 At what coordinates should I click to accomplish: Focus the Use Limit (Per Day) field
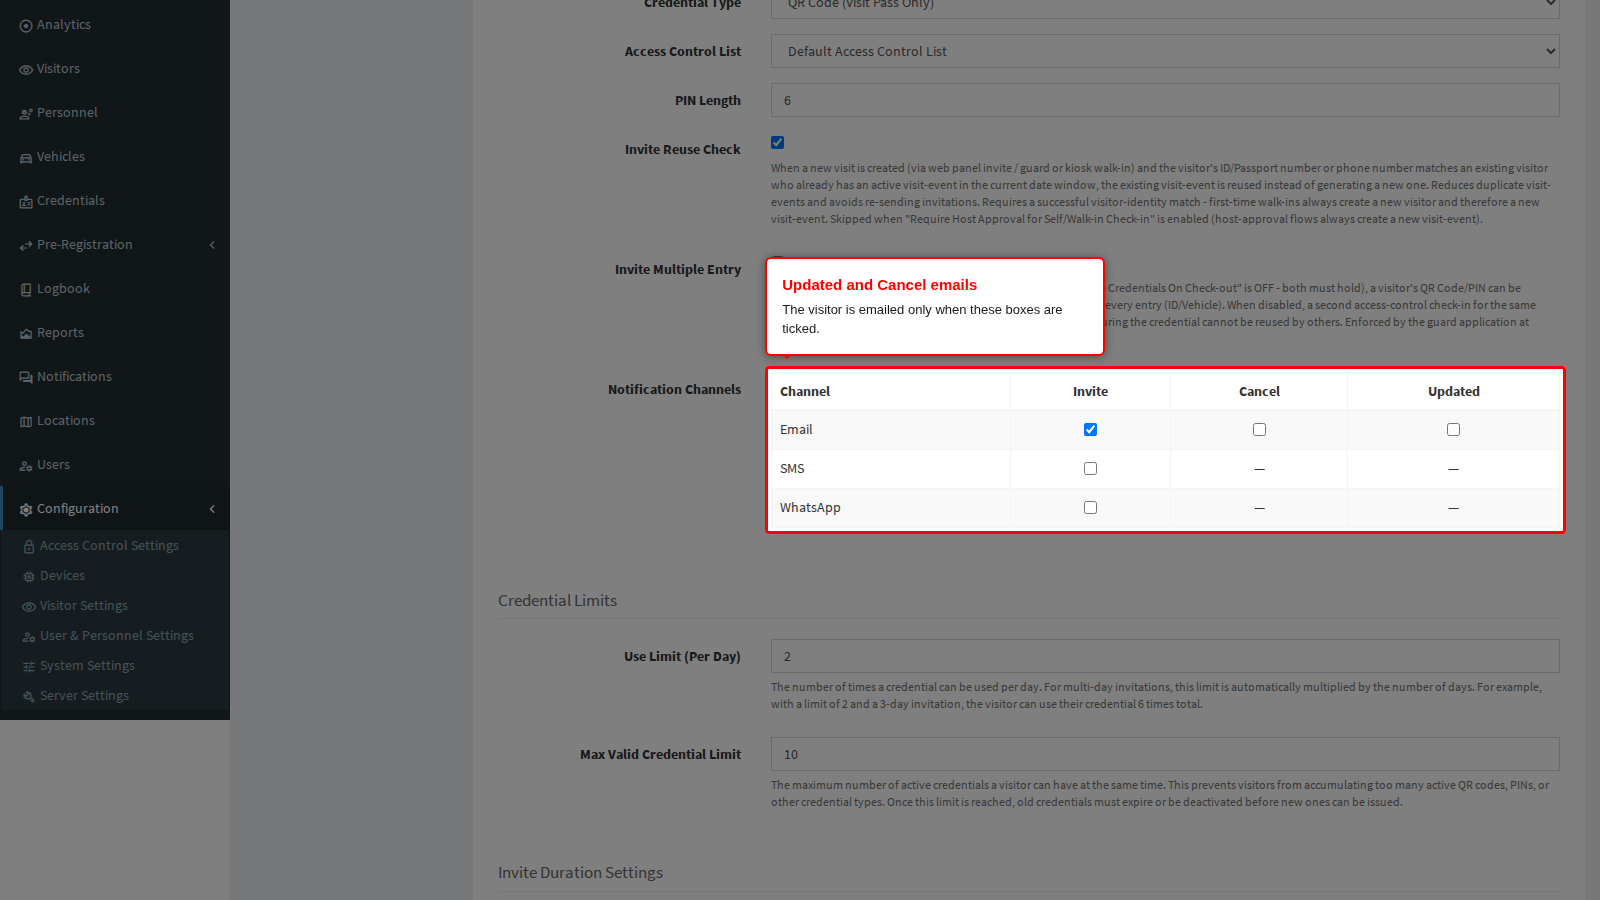1165,656
